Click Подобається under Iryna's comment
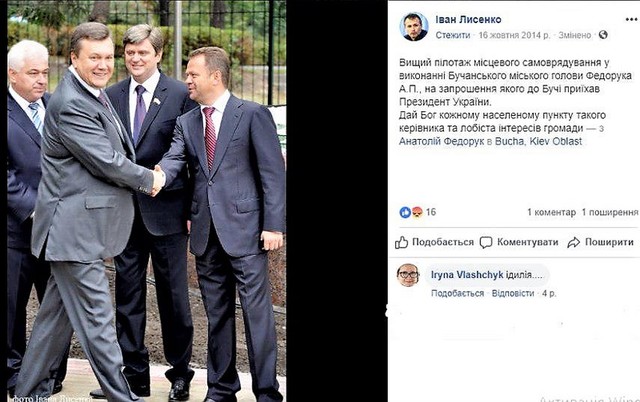This screenshot has width=640, height=402. pos(457,293)
